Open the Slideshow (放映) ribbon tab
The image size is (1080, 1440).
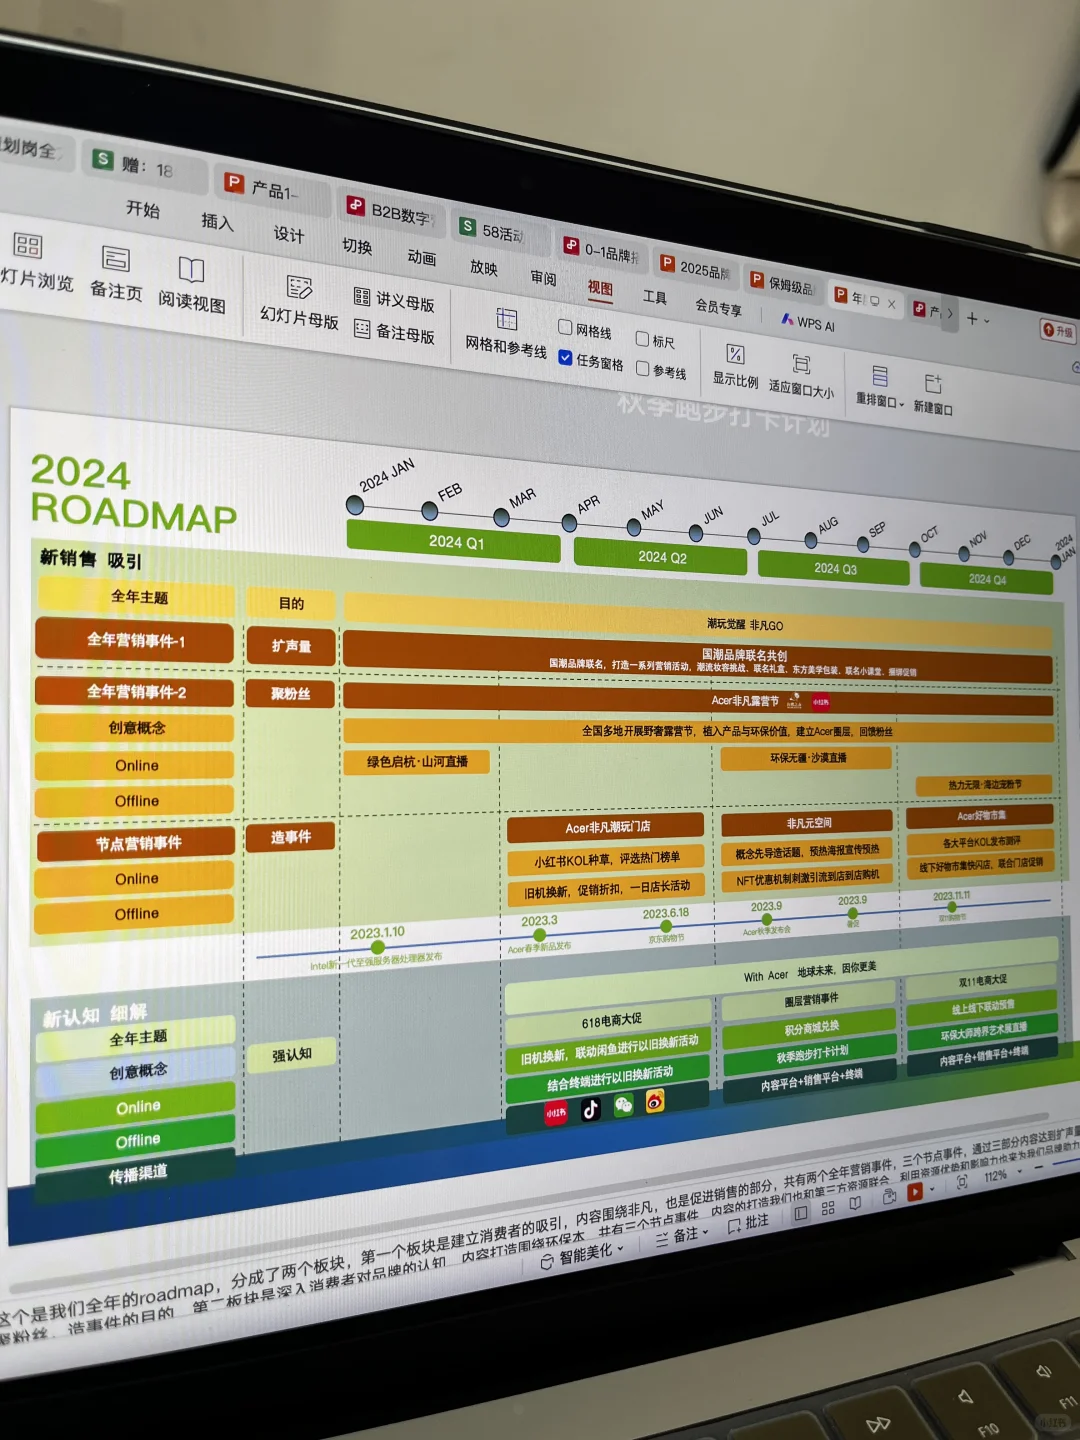click(x=484, y=268)
